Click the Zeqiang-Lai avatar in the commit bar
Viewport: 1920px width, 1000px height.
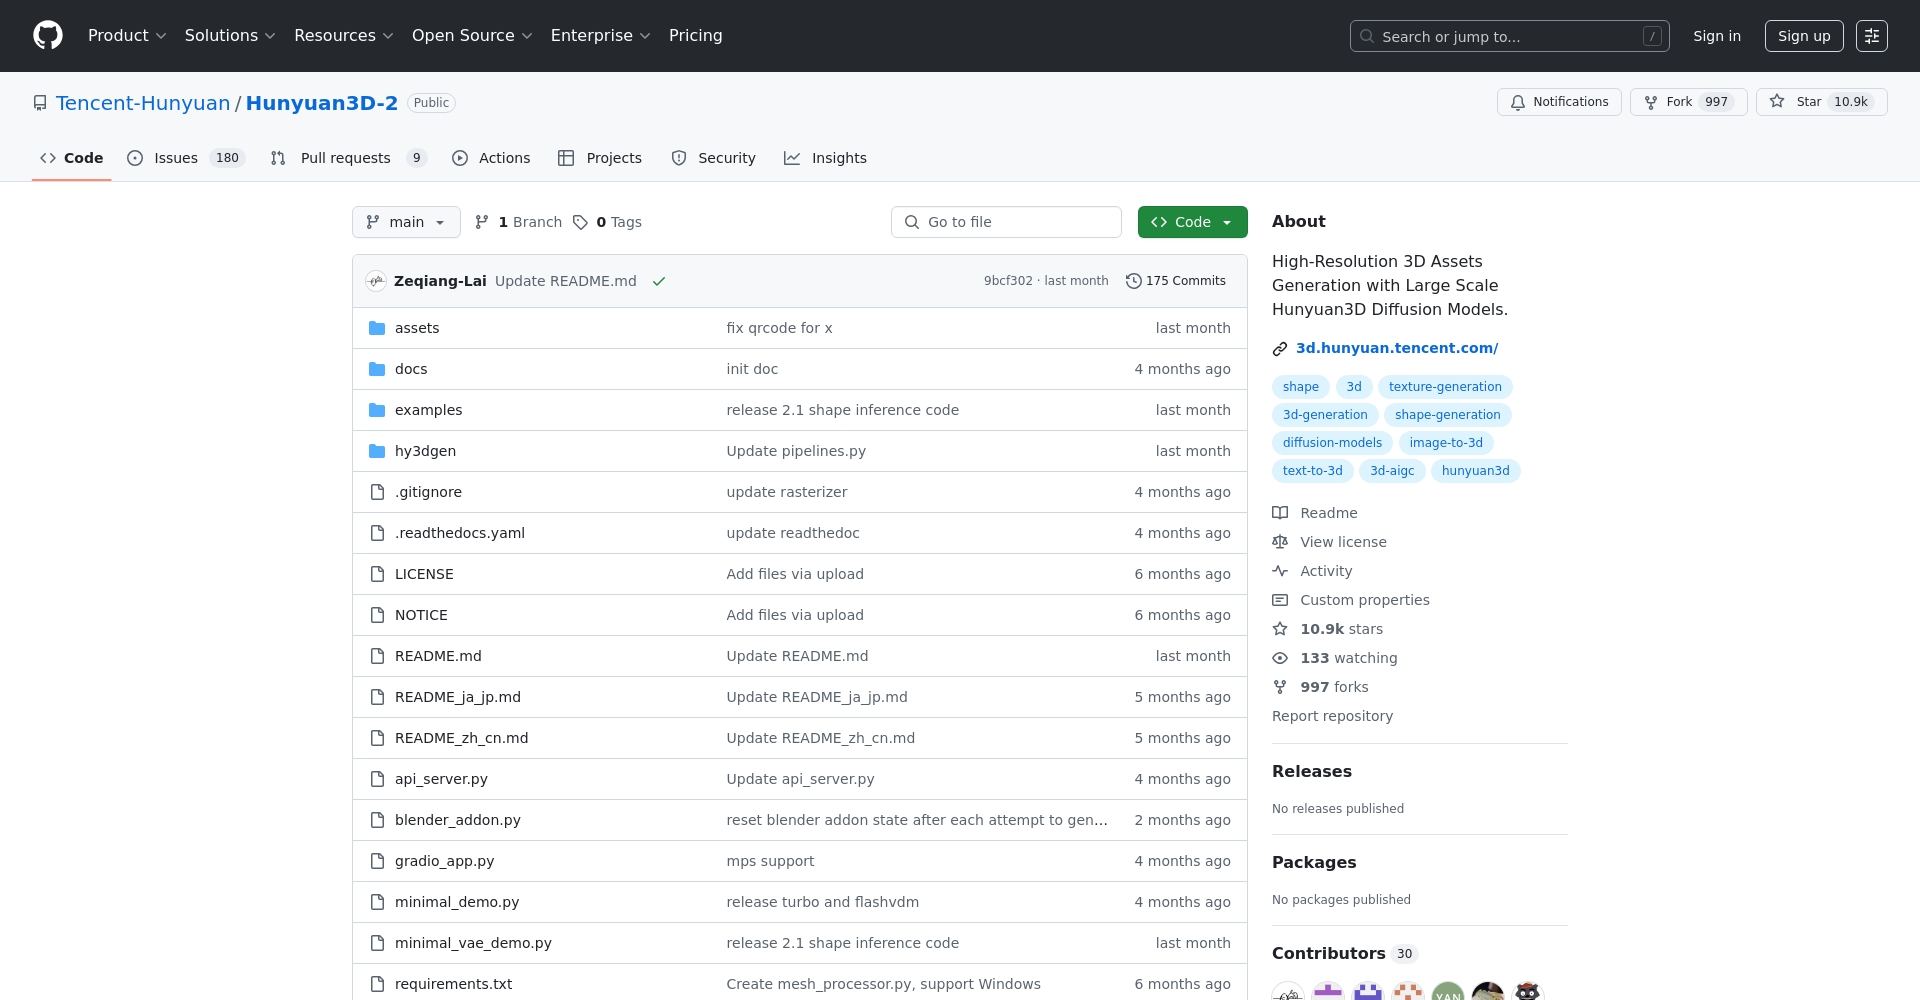[x=376, y=281]
